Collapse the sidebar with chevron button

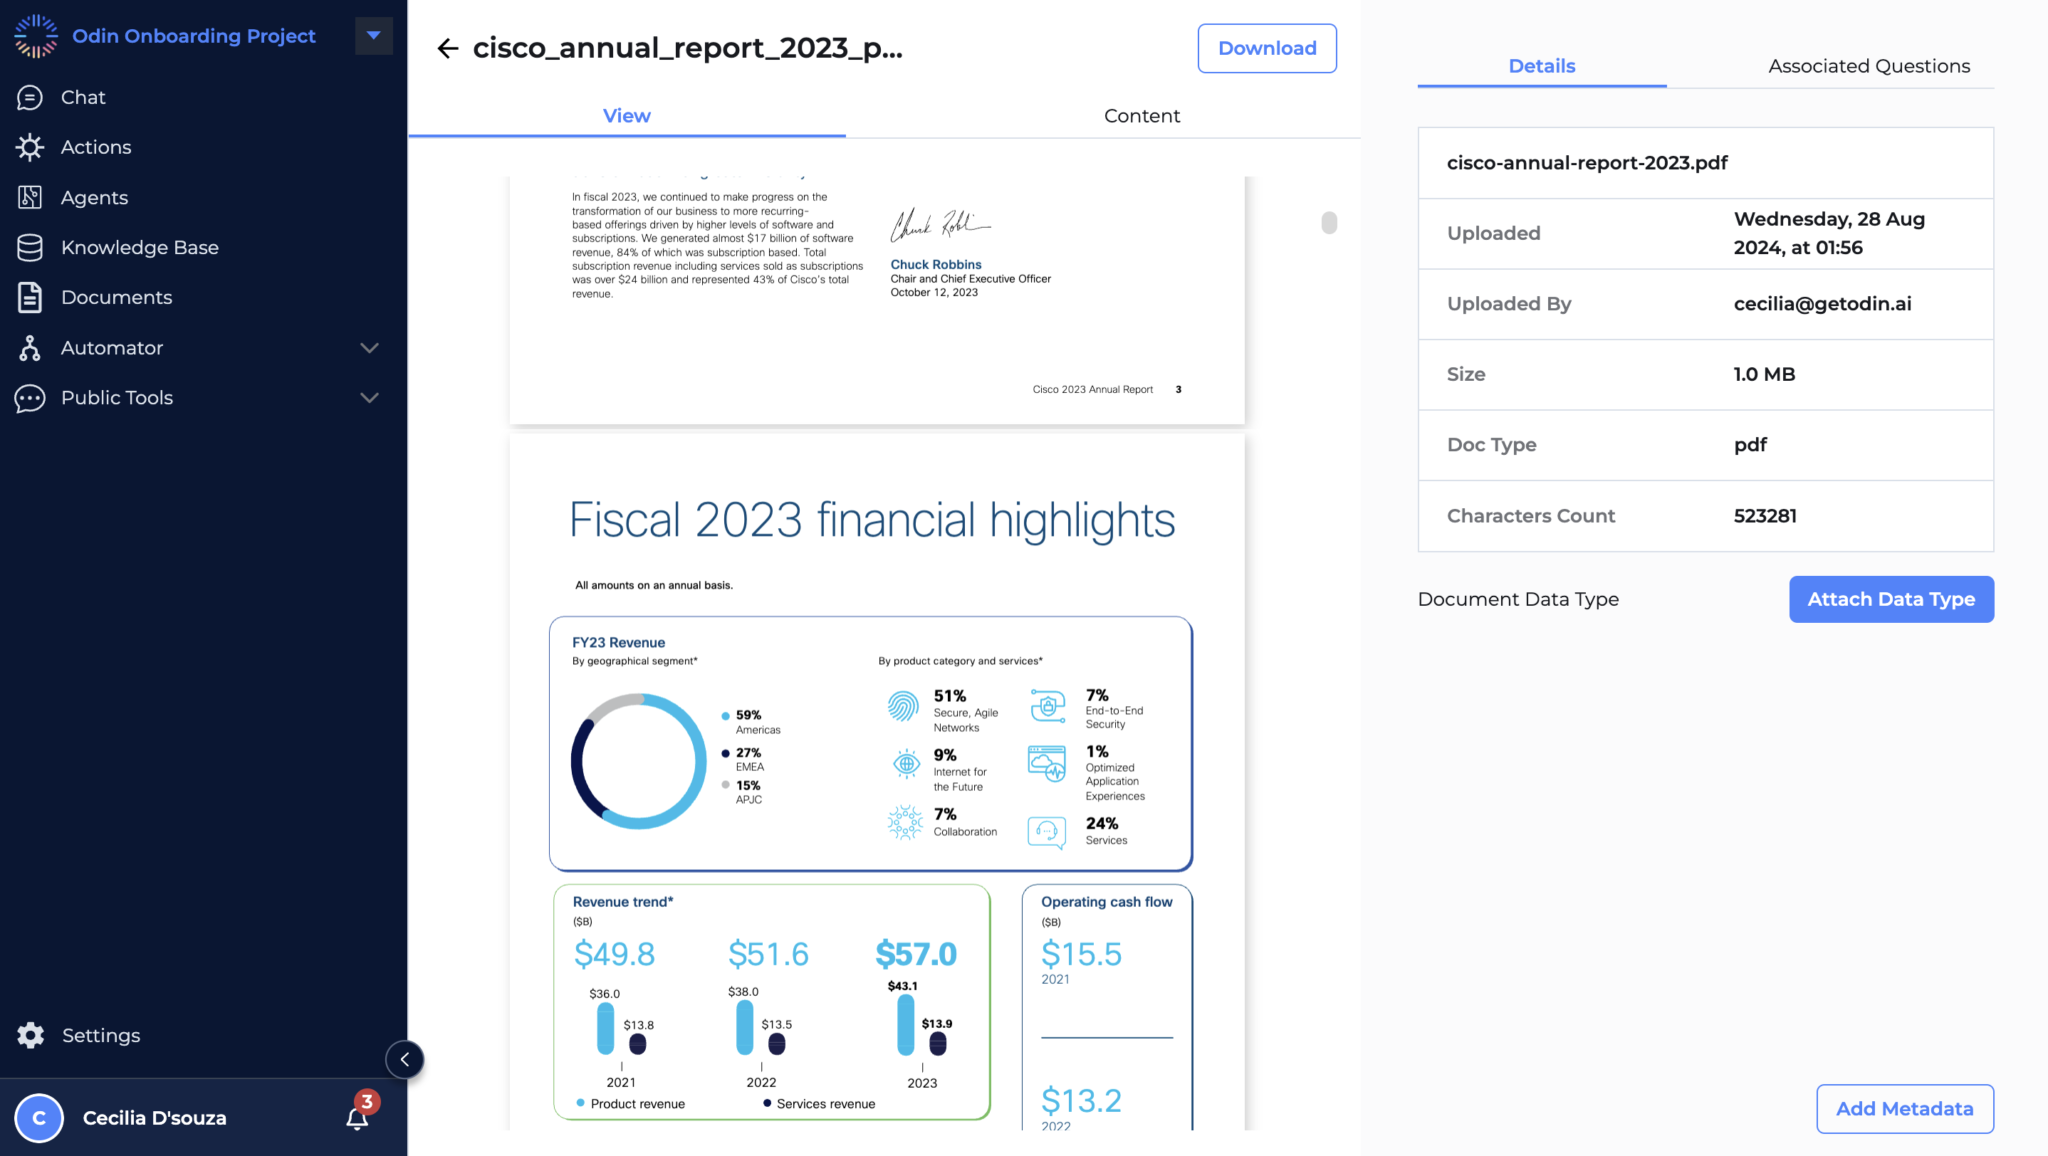(405, 1059)
